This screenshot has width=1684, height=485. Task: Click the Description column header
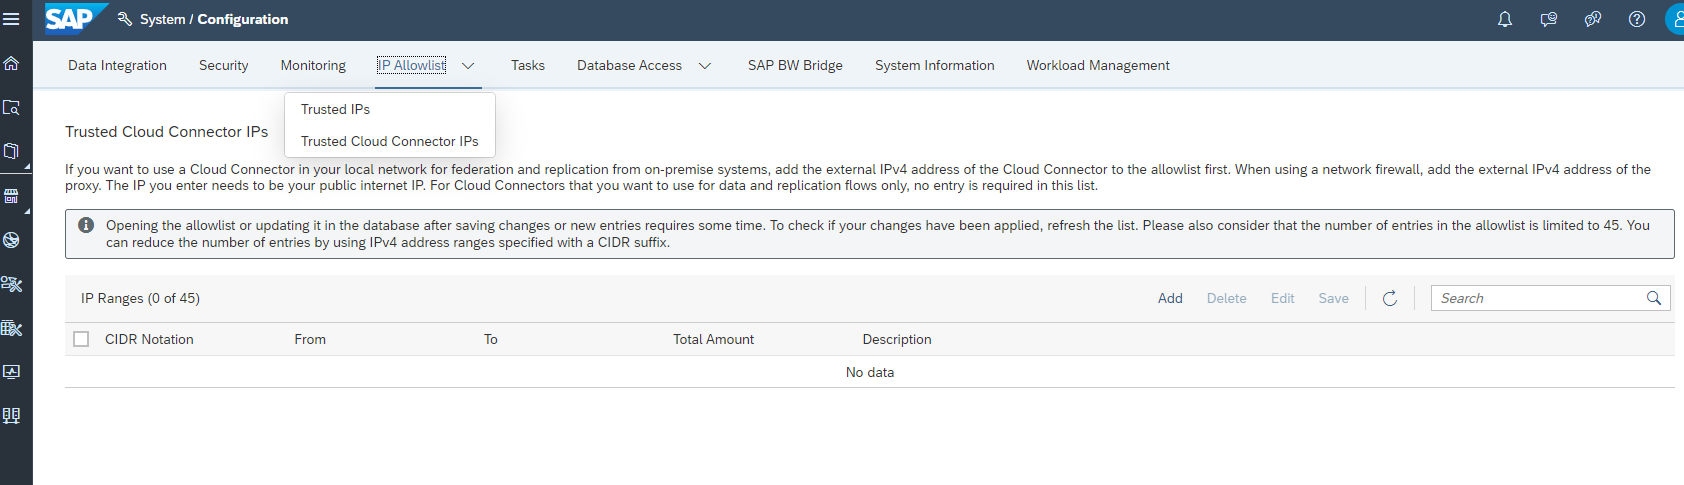[x=897, y=339]
